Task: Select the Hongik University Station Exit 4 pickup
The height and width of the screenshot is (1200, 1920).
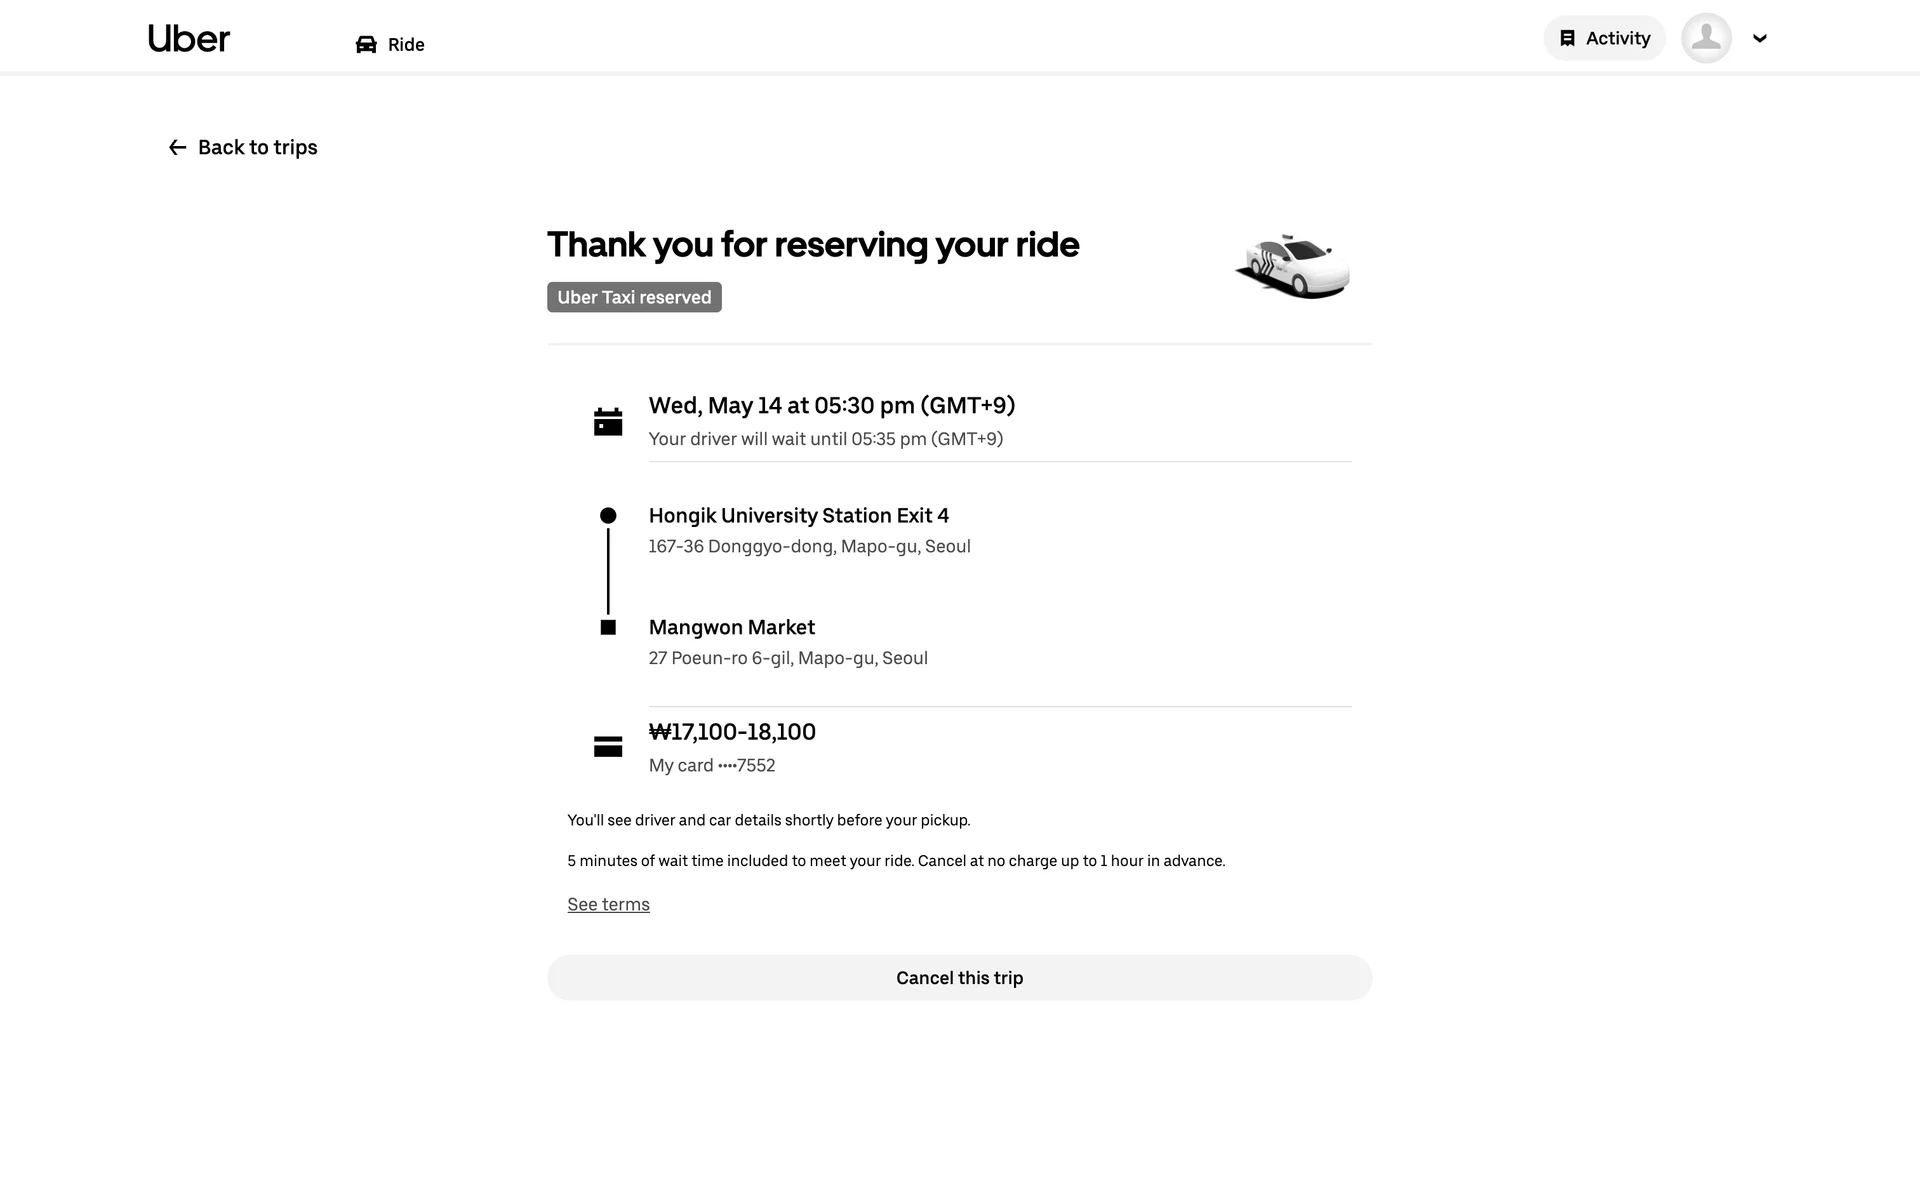Action: point(798,516)
